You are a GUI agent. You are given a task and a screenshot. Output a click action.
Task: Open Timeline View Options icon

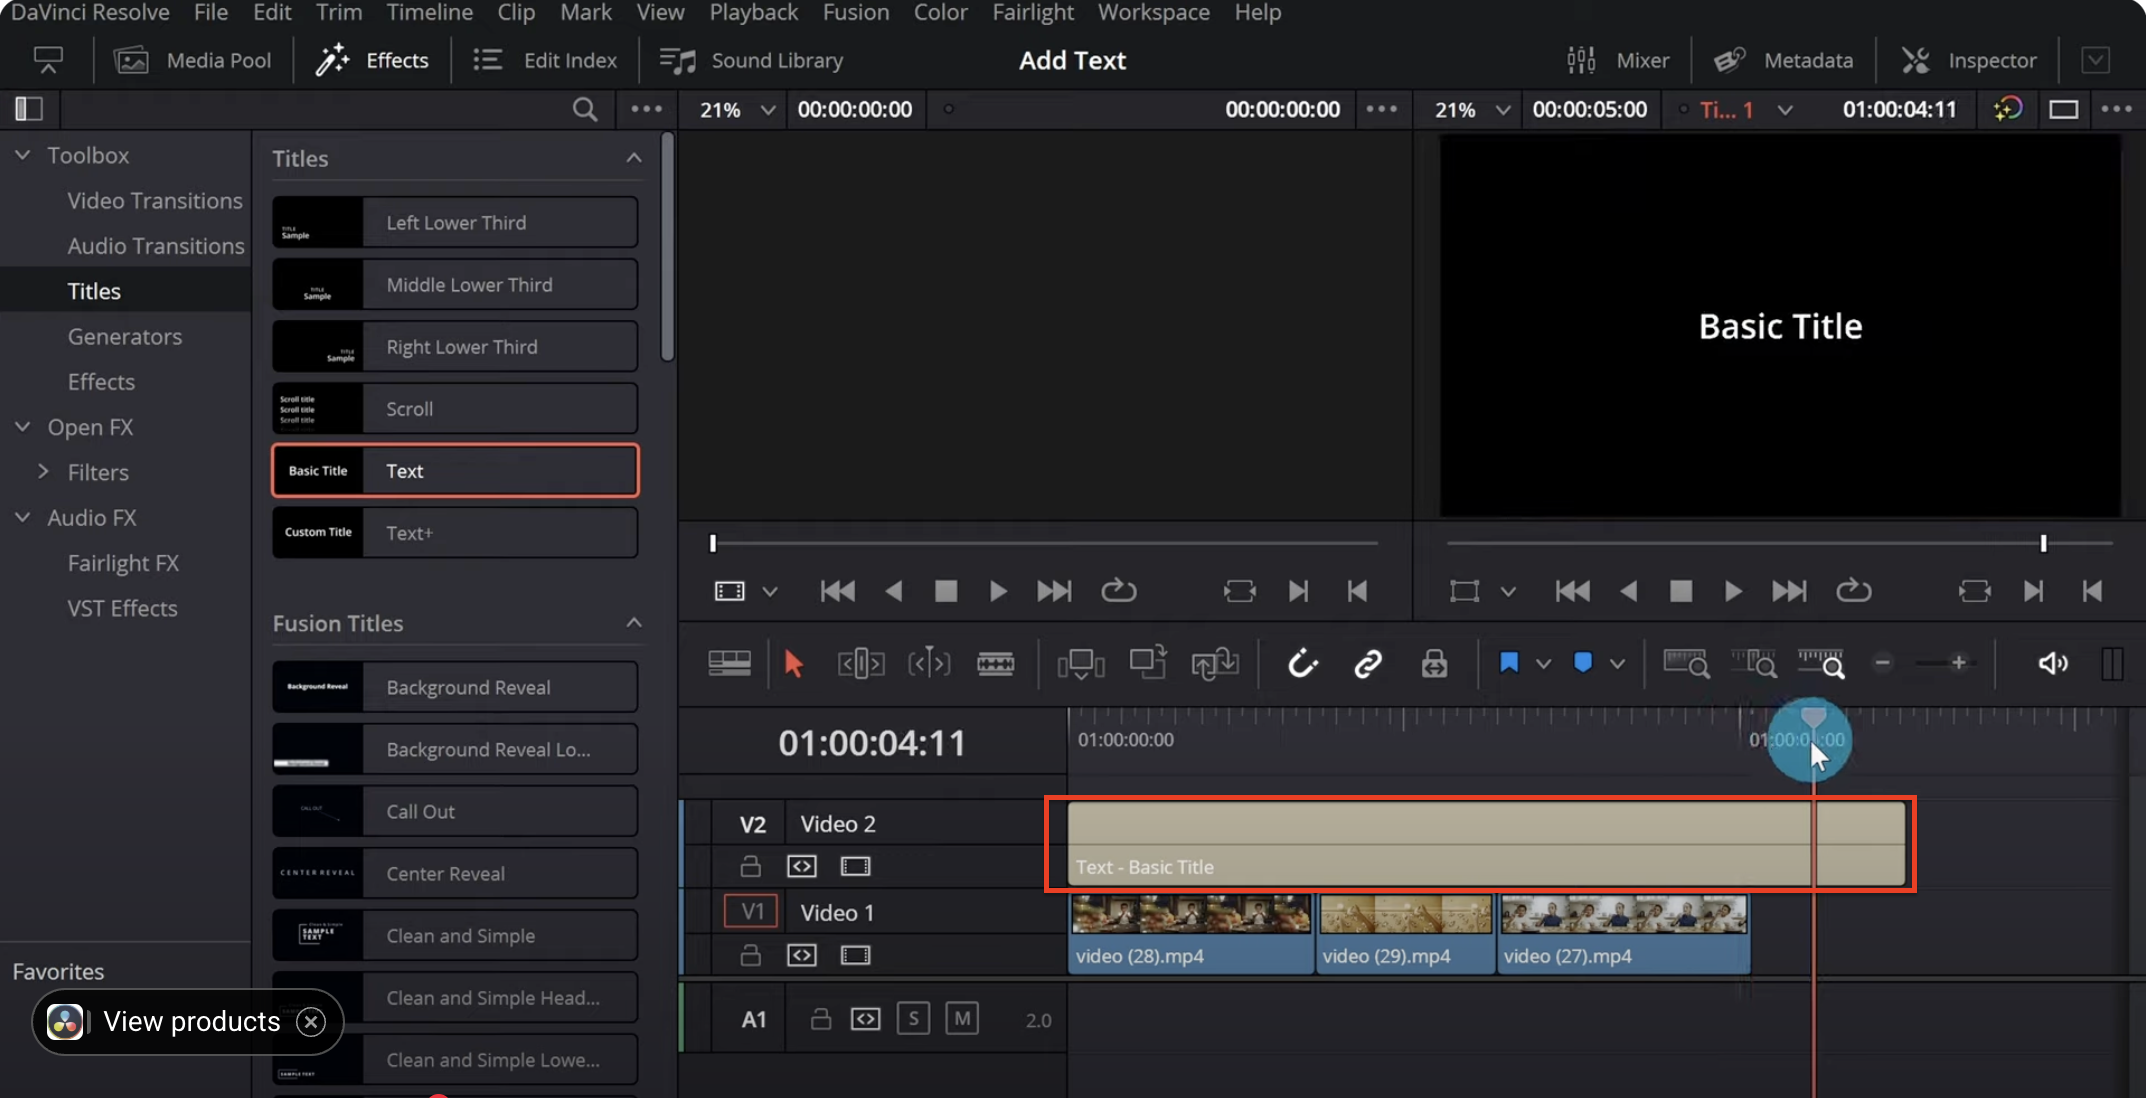coord(730,663)
